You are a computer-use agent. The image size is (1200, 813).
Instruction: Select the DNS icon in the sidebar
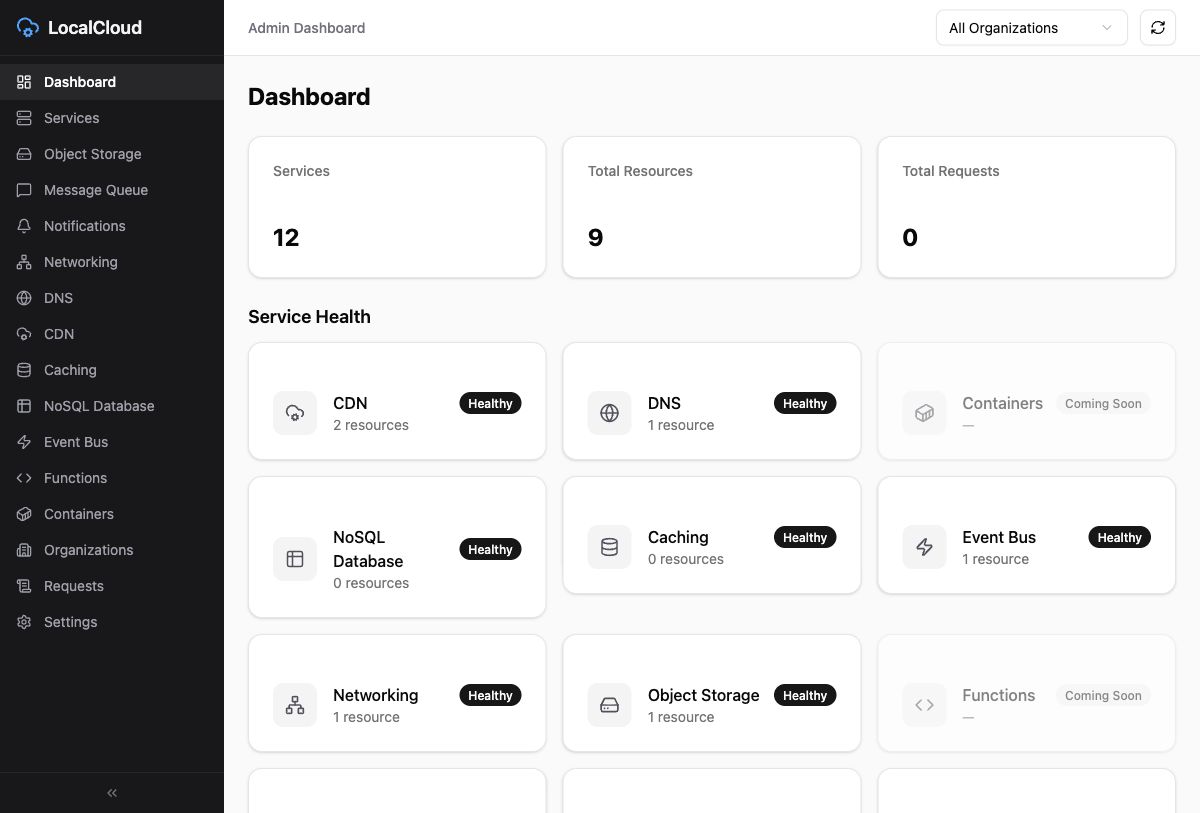[x=22, y=298]
